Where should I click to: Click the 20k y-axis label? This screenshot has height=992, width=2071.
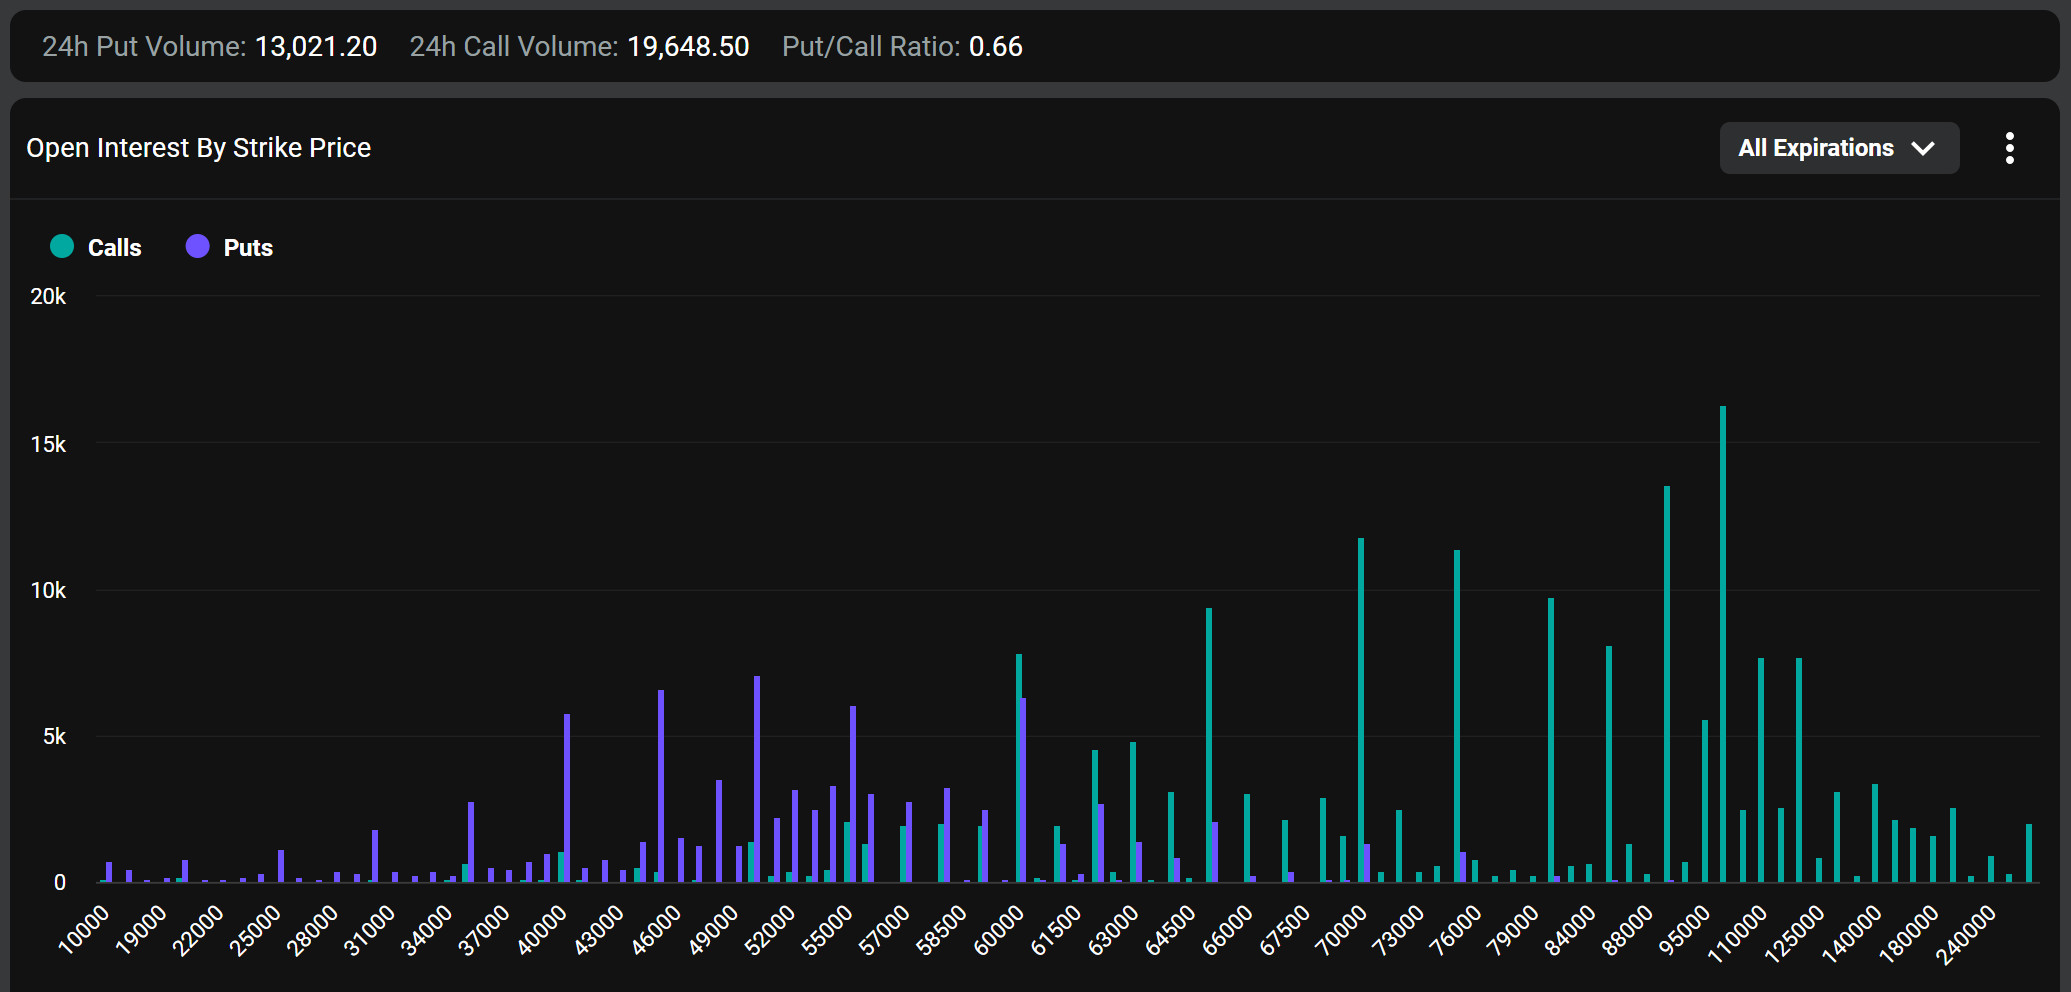[48, 297]
